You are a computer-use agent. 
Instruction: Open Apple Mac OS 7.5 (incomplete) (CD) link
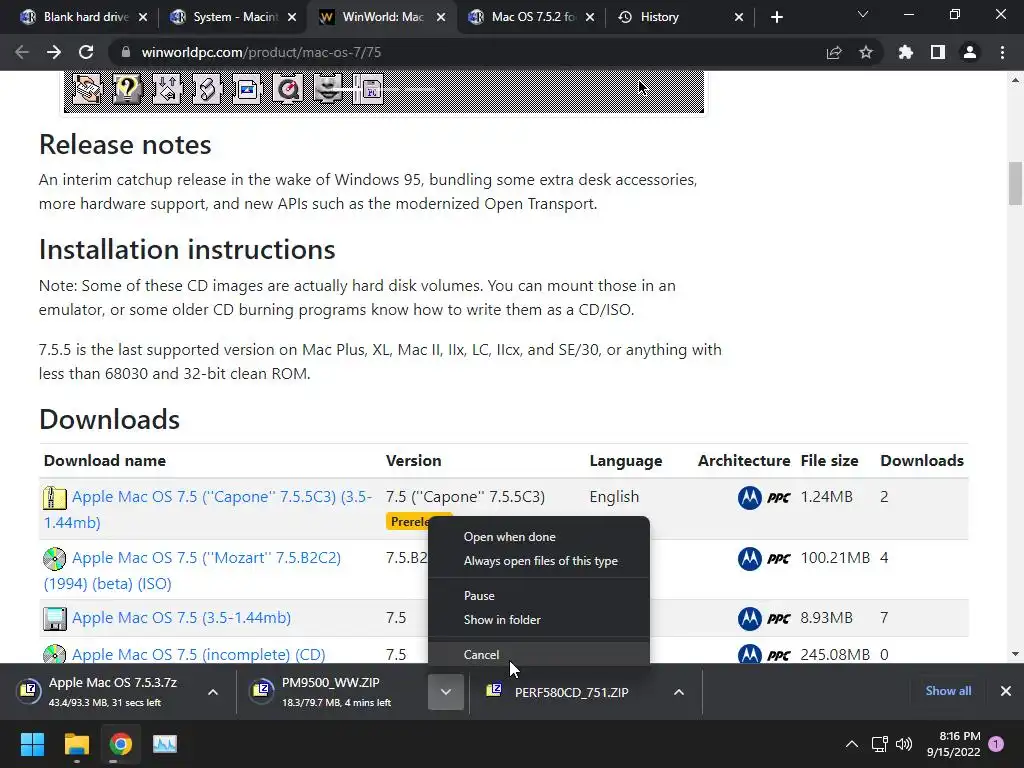[199, 654]
